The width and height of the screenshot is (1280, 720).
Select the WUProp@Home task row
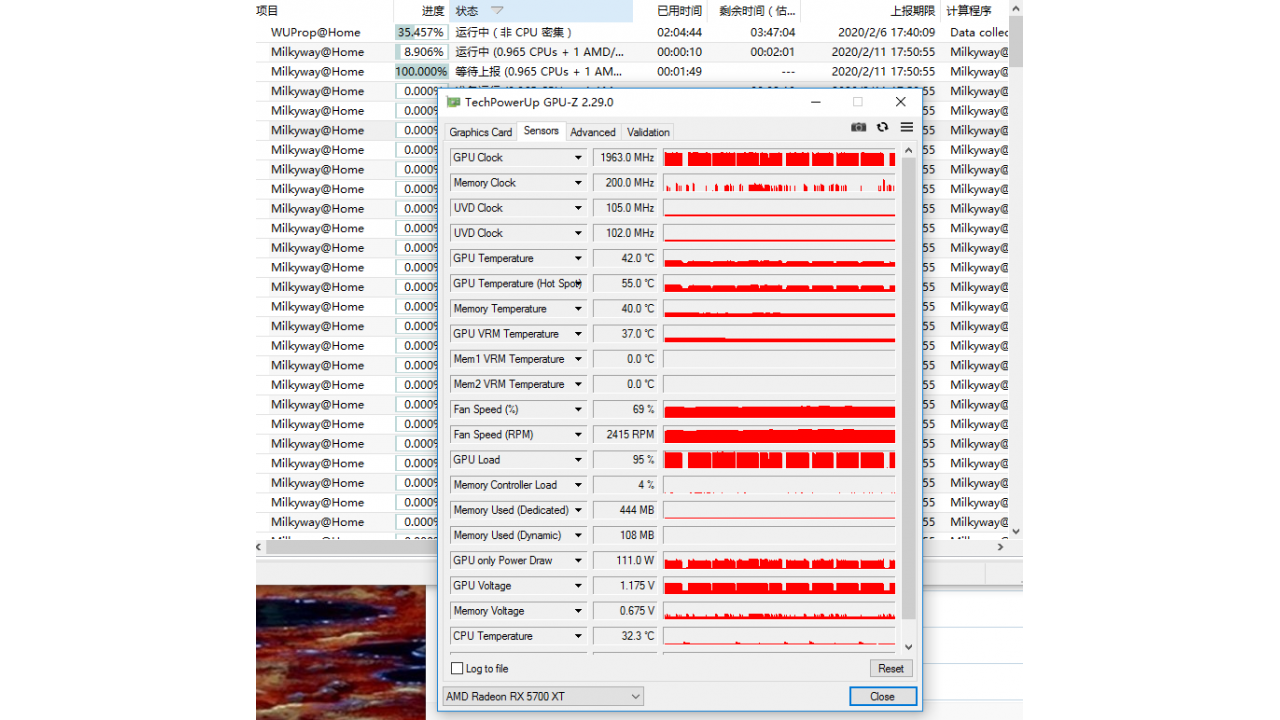pyautogui.click(x=633, y=32)
